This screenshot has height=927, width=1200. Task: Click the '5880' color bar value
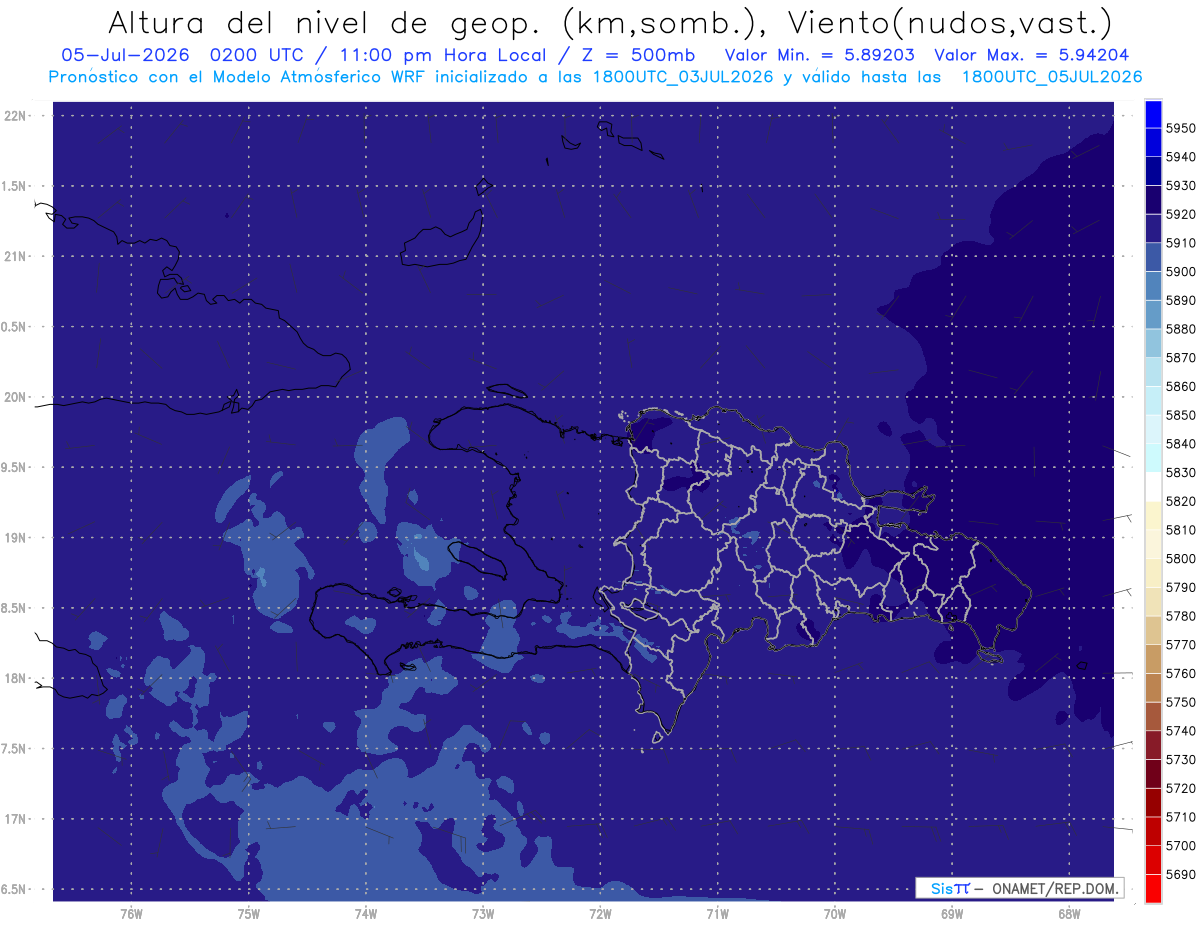[1180, 329]
